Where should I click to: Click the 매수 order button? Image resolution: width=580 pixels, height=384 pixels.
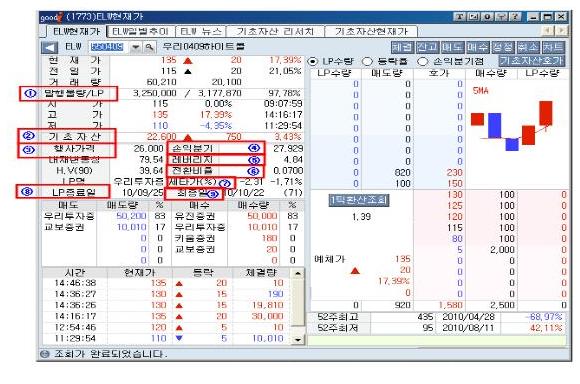click(478, 47)
